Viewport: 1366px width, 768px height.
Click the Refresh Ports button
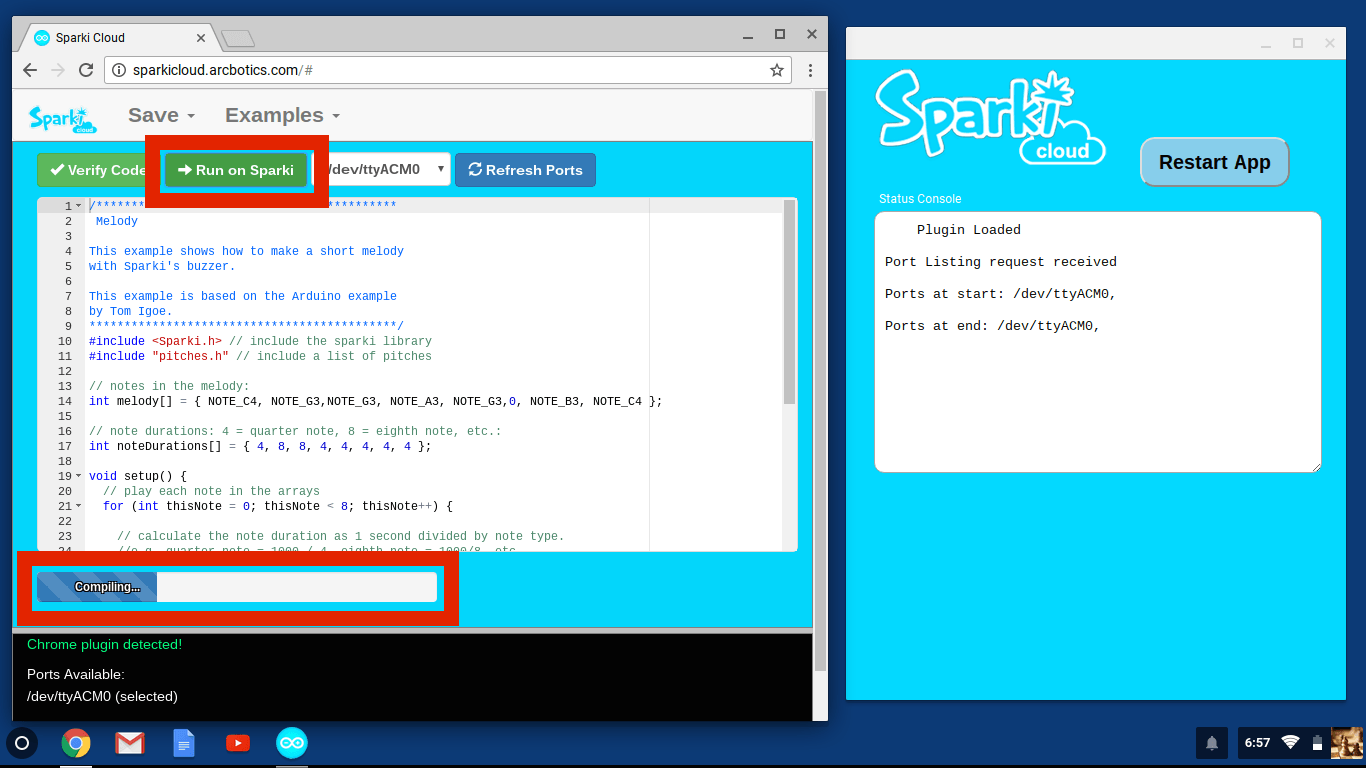525,170
